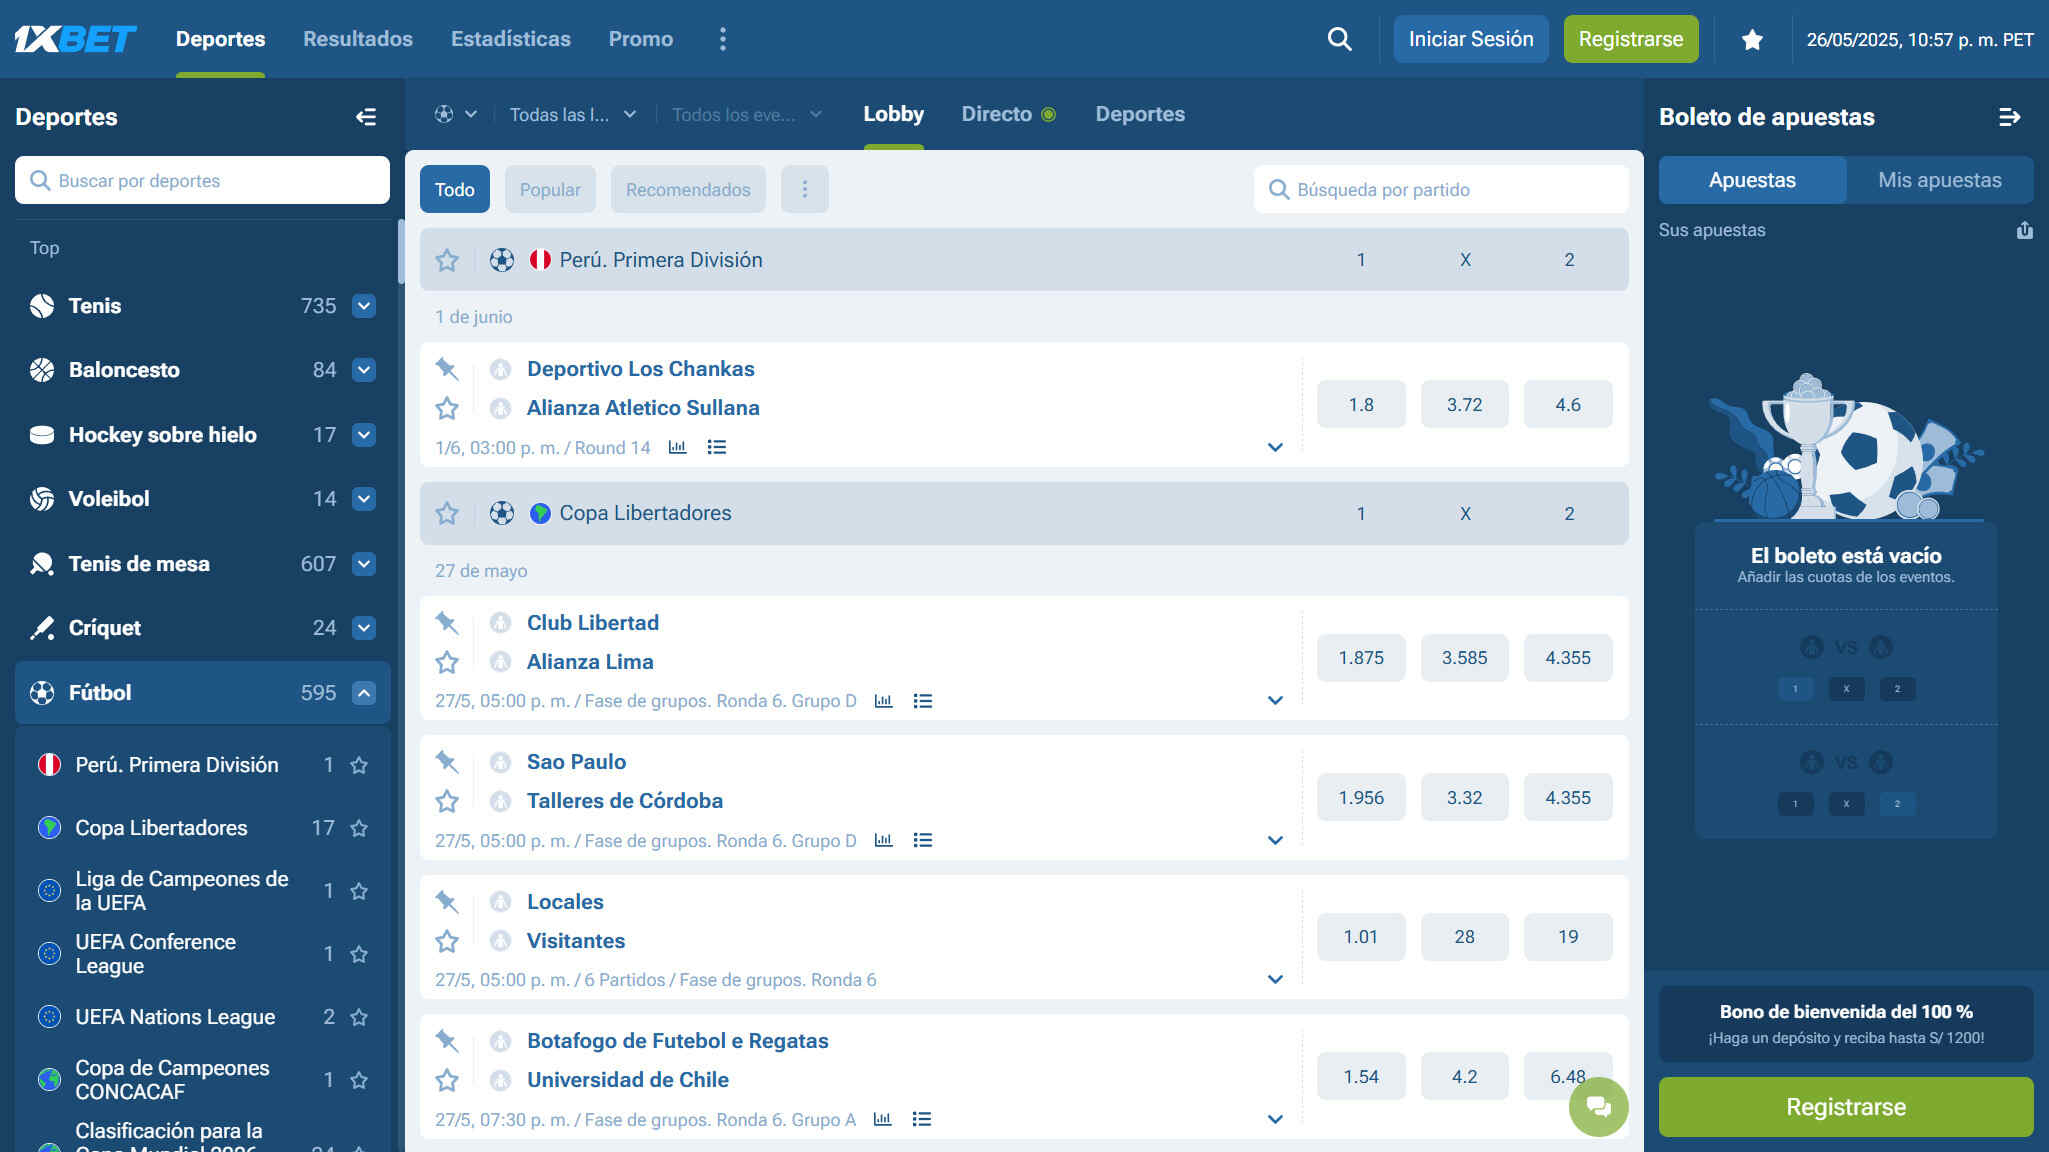Select odds 1.875 for Club Libertad
This screenshot has height=1152, width=2049.
click(1361, 658)
